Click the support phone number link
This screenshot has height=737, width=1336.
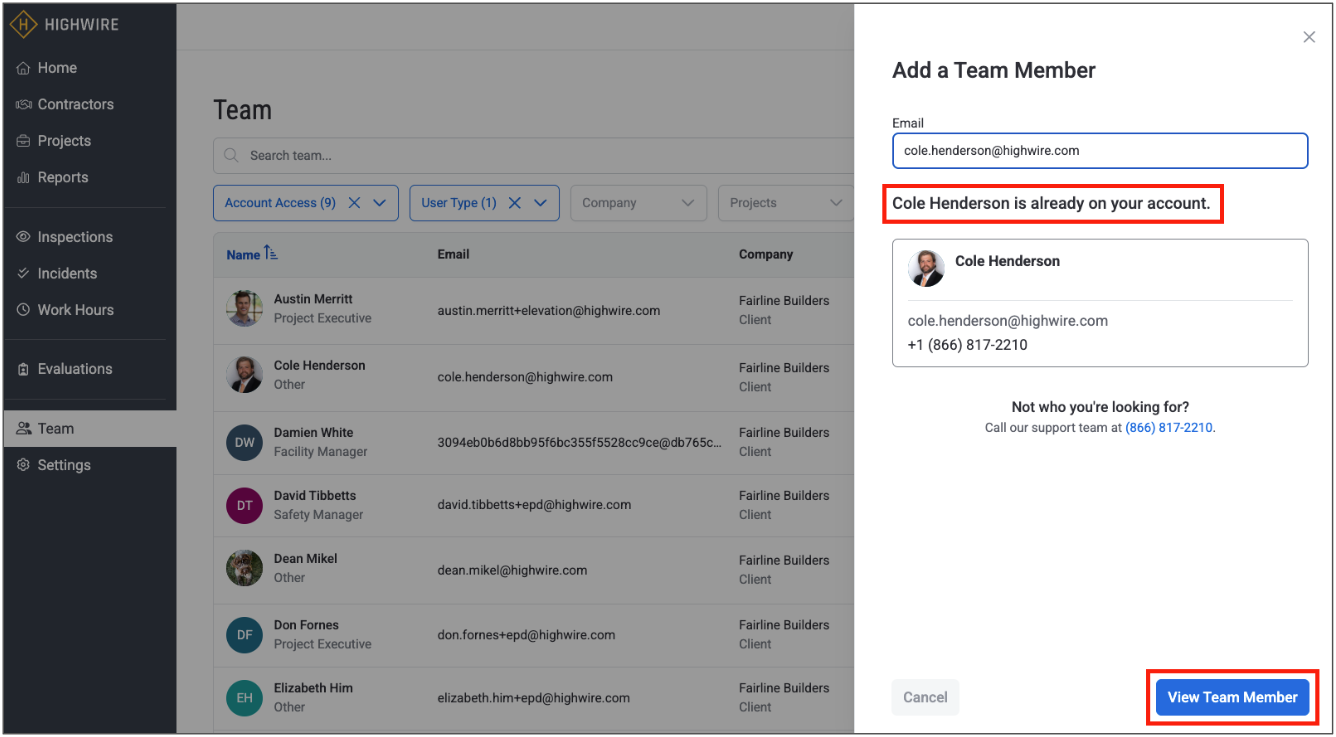point(1168,427)
